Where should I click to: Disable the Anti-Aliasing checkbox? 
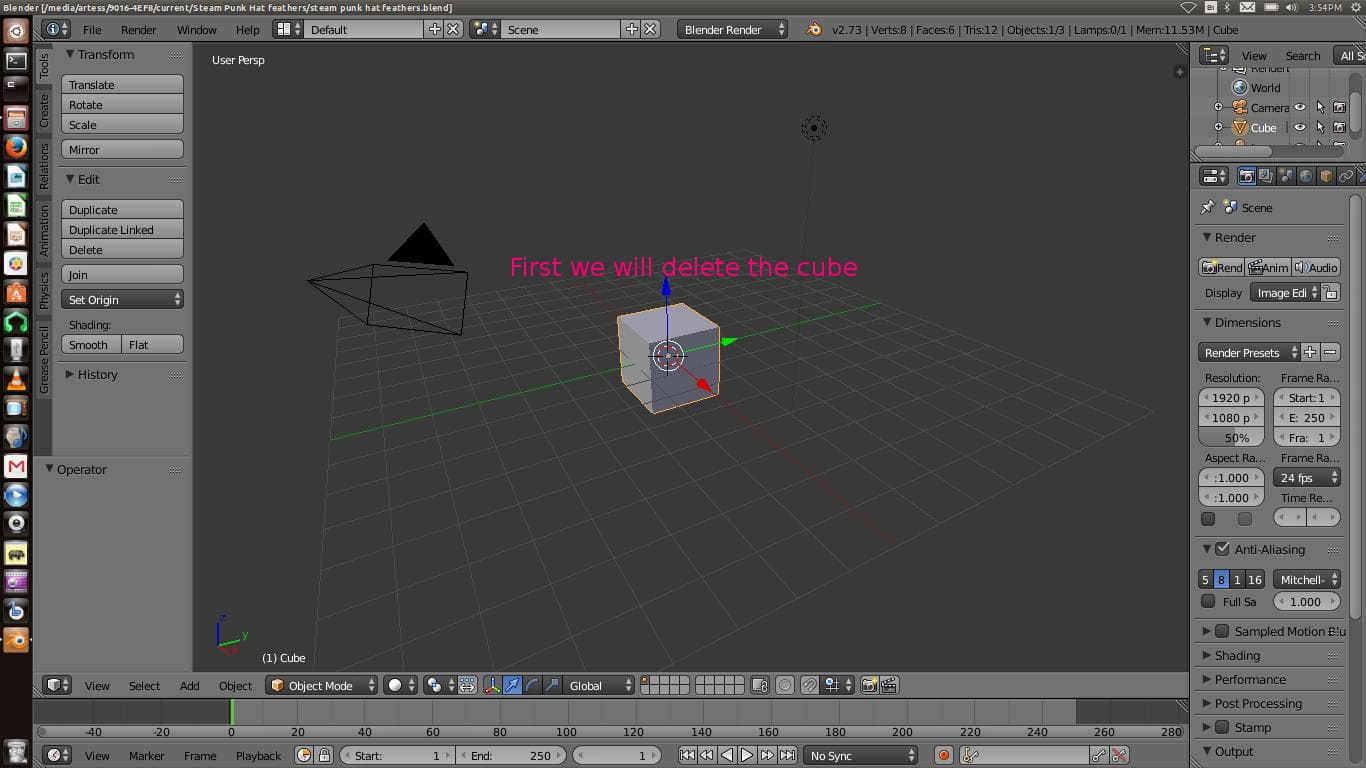(x=1222, y=549)
